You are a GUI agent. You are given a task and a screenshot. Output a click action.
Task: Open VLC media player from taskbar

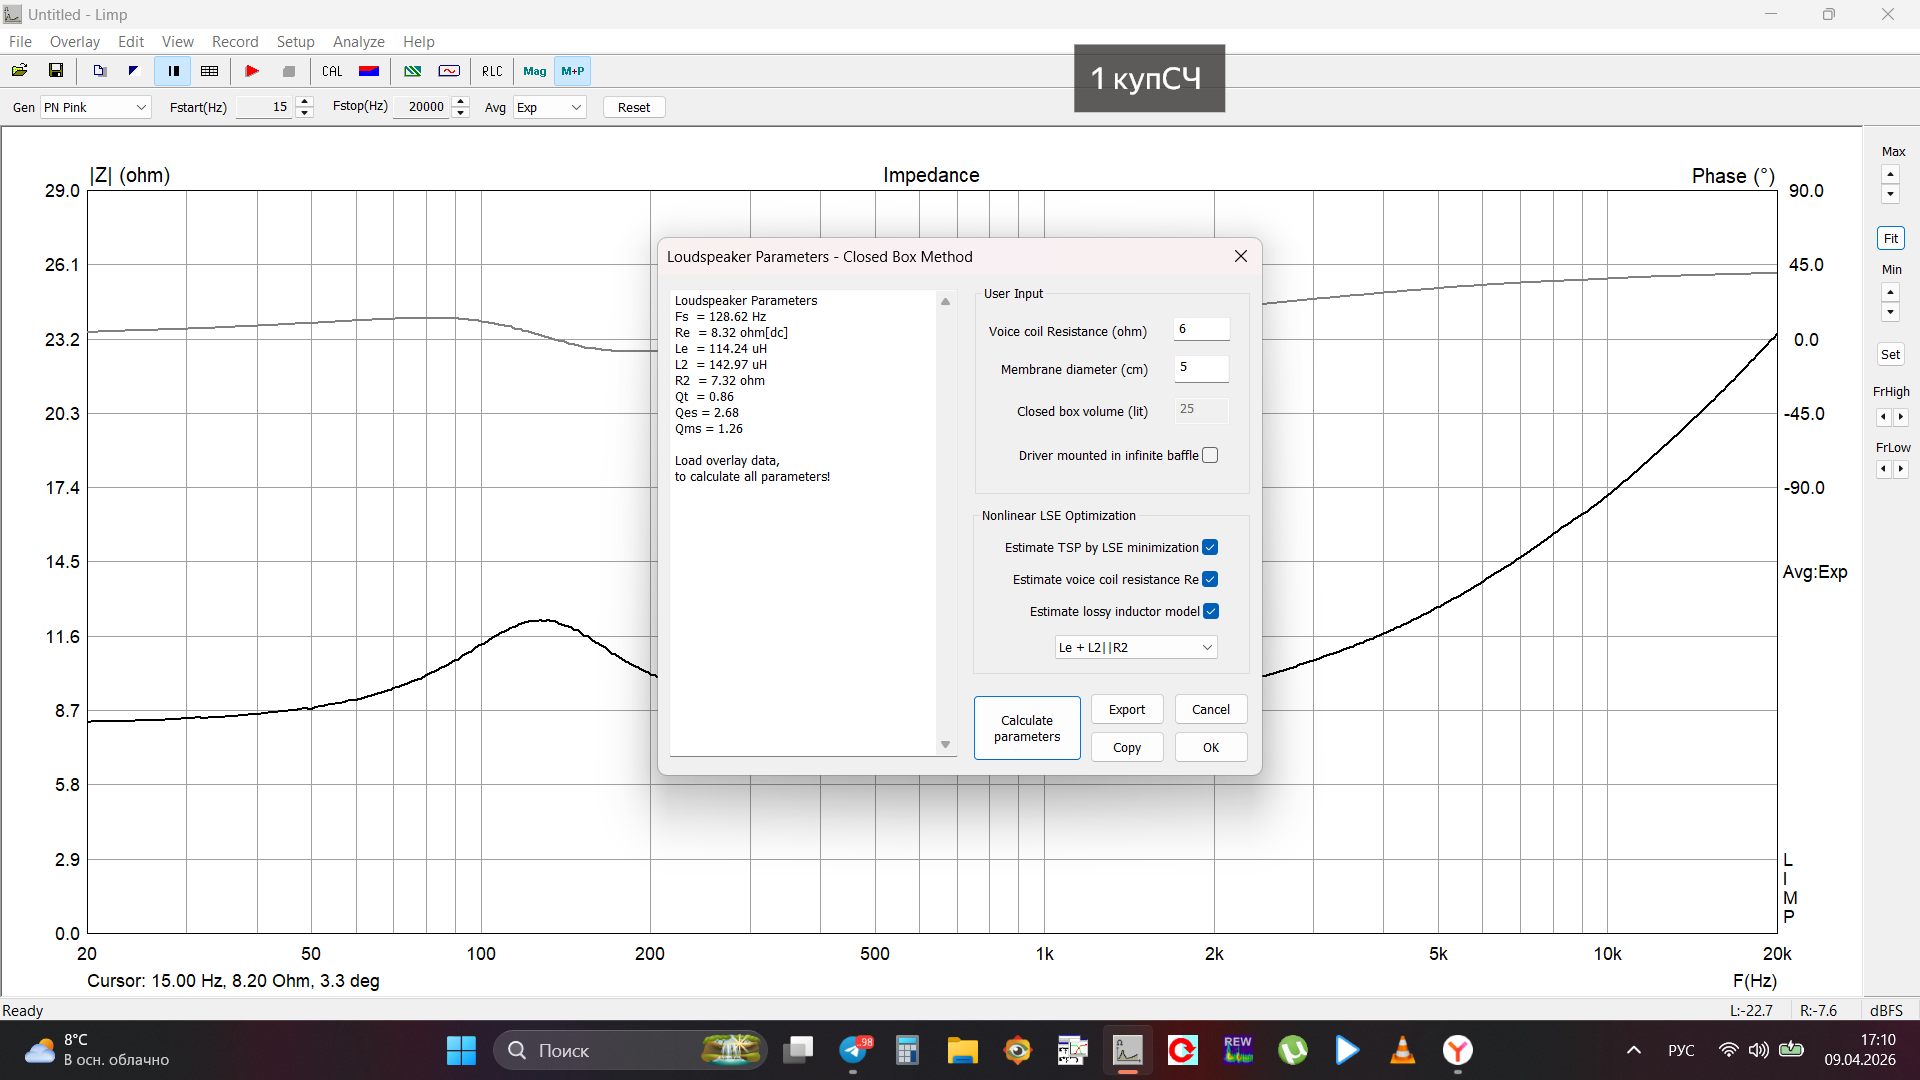pyautogui.click(x=1402, y=1050)
